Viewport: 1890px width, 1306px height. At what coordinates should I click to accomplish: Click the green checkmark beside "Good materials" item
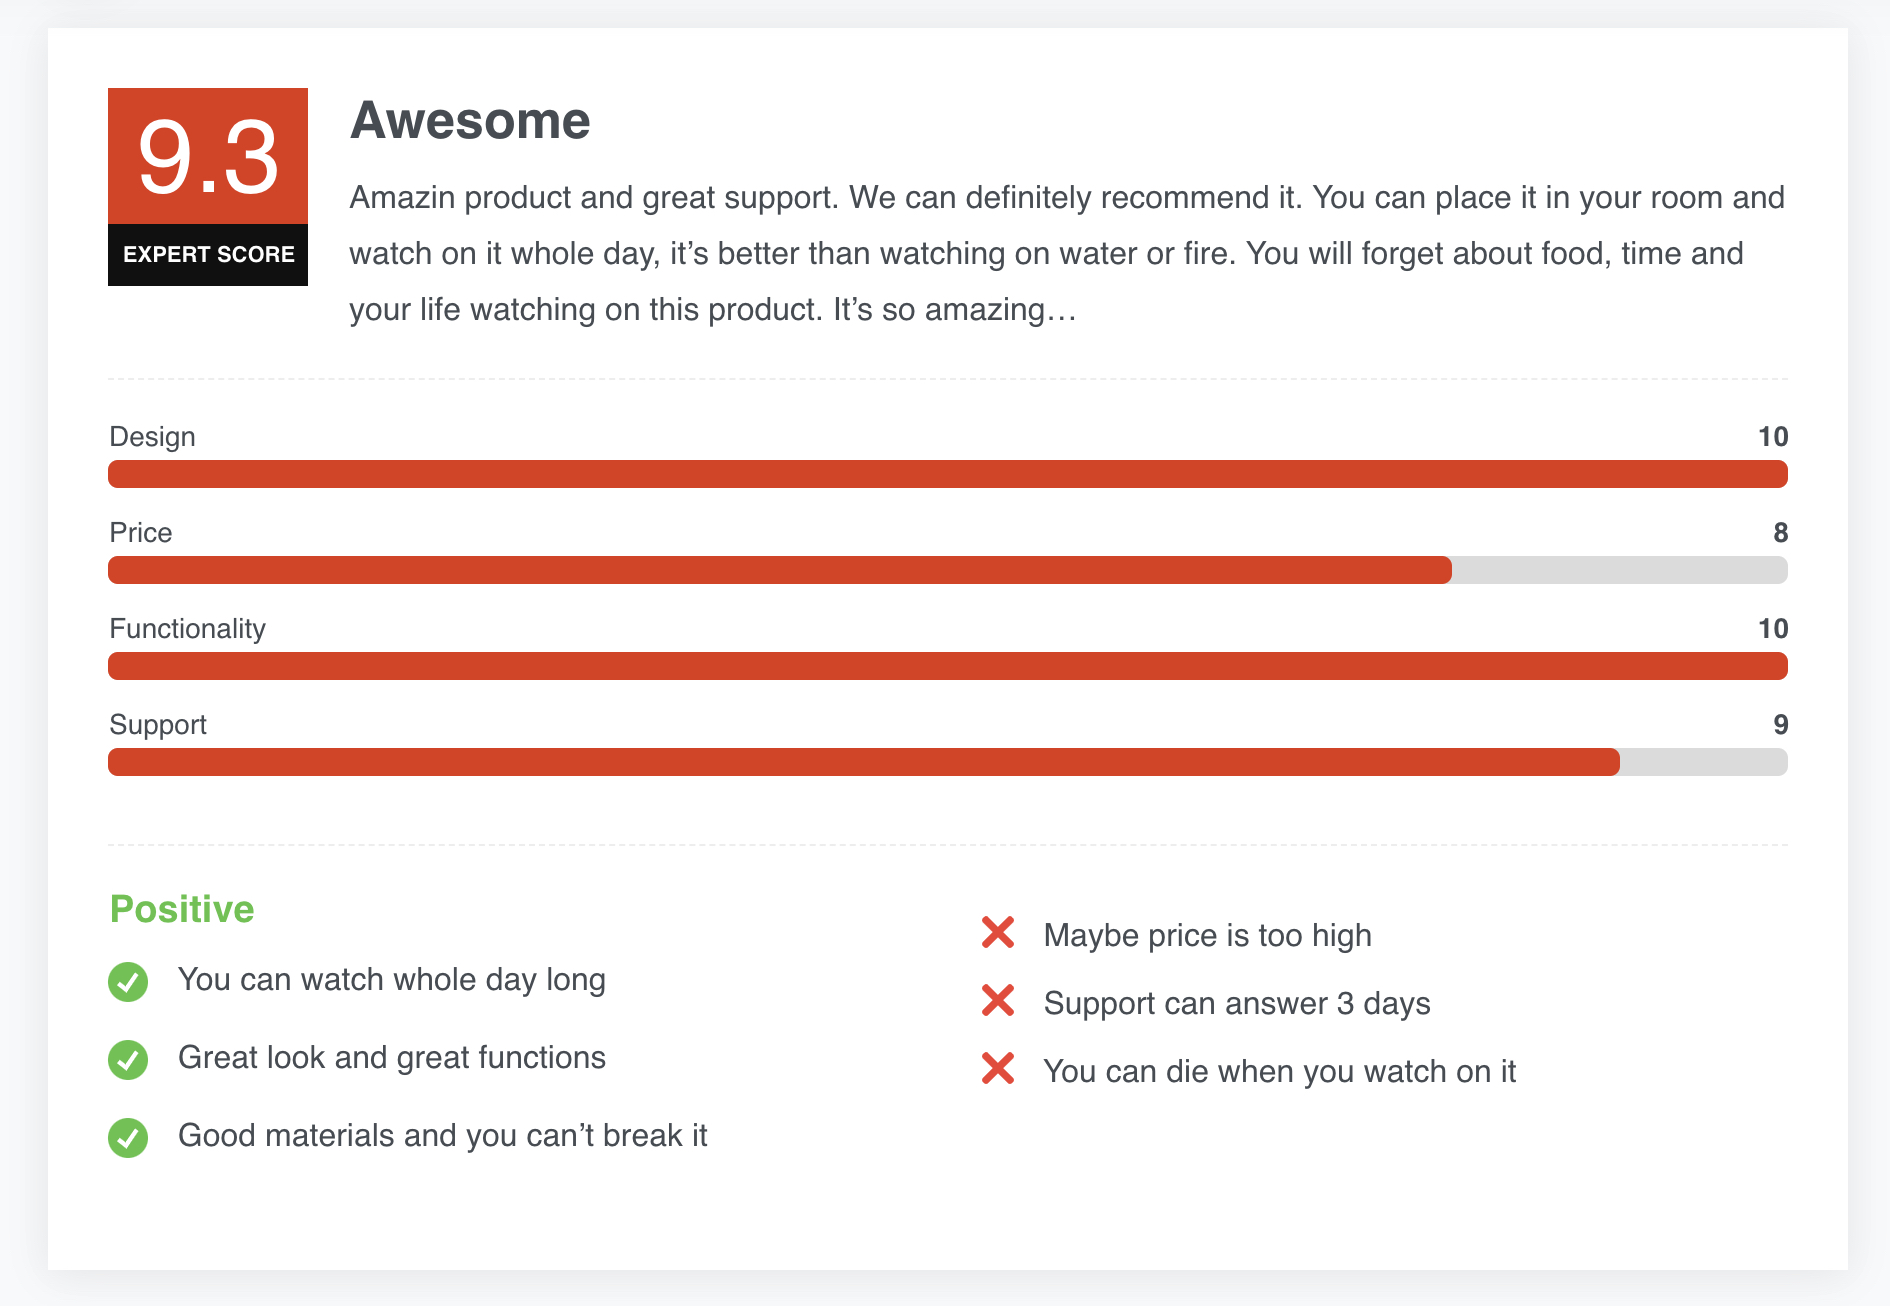tap(128, 1137)
